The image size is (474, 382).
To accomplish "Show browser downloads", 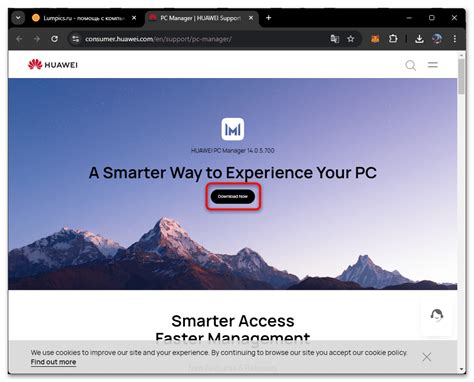I will 419,39.
